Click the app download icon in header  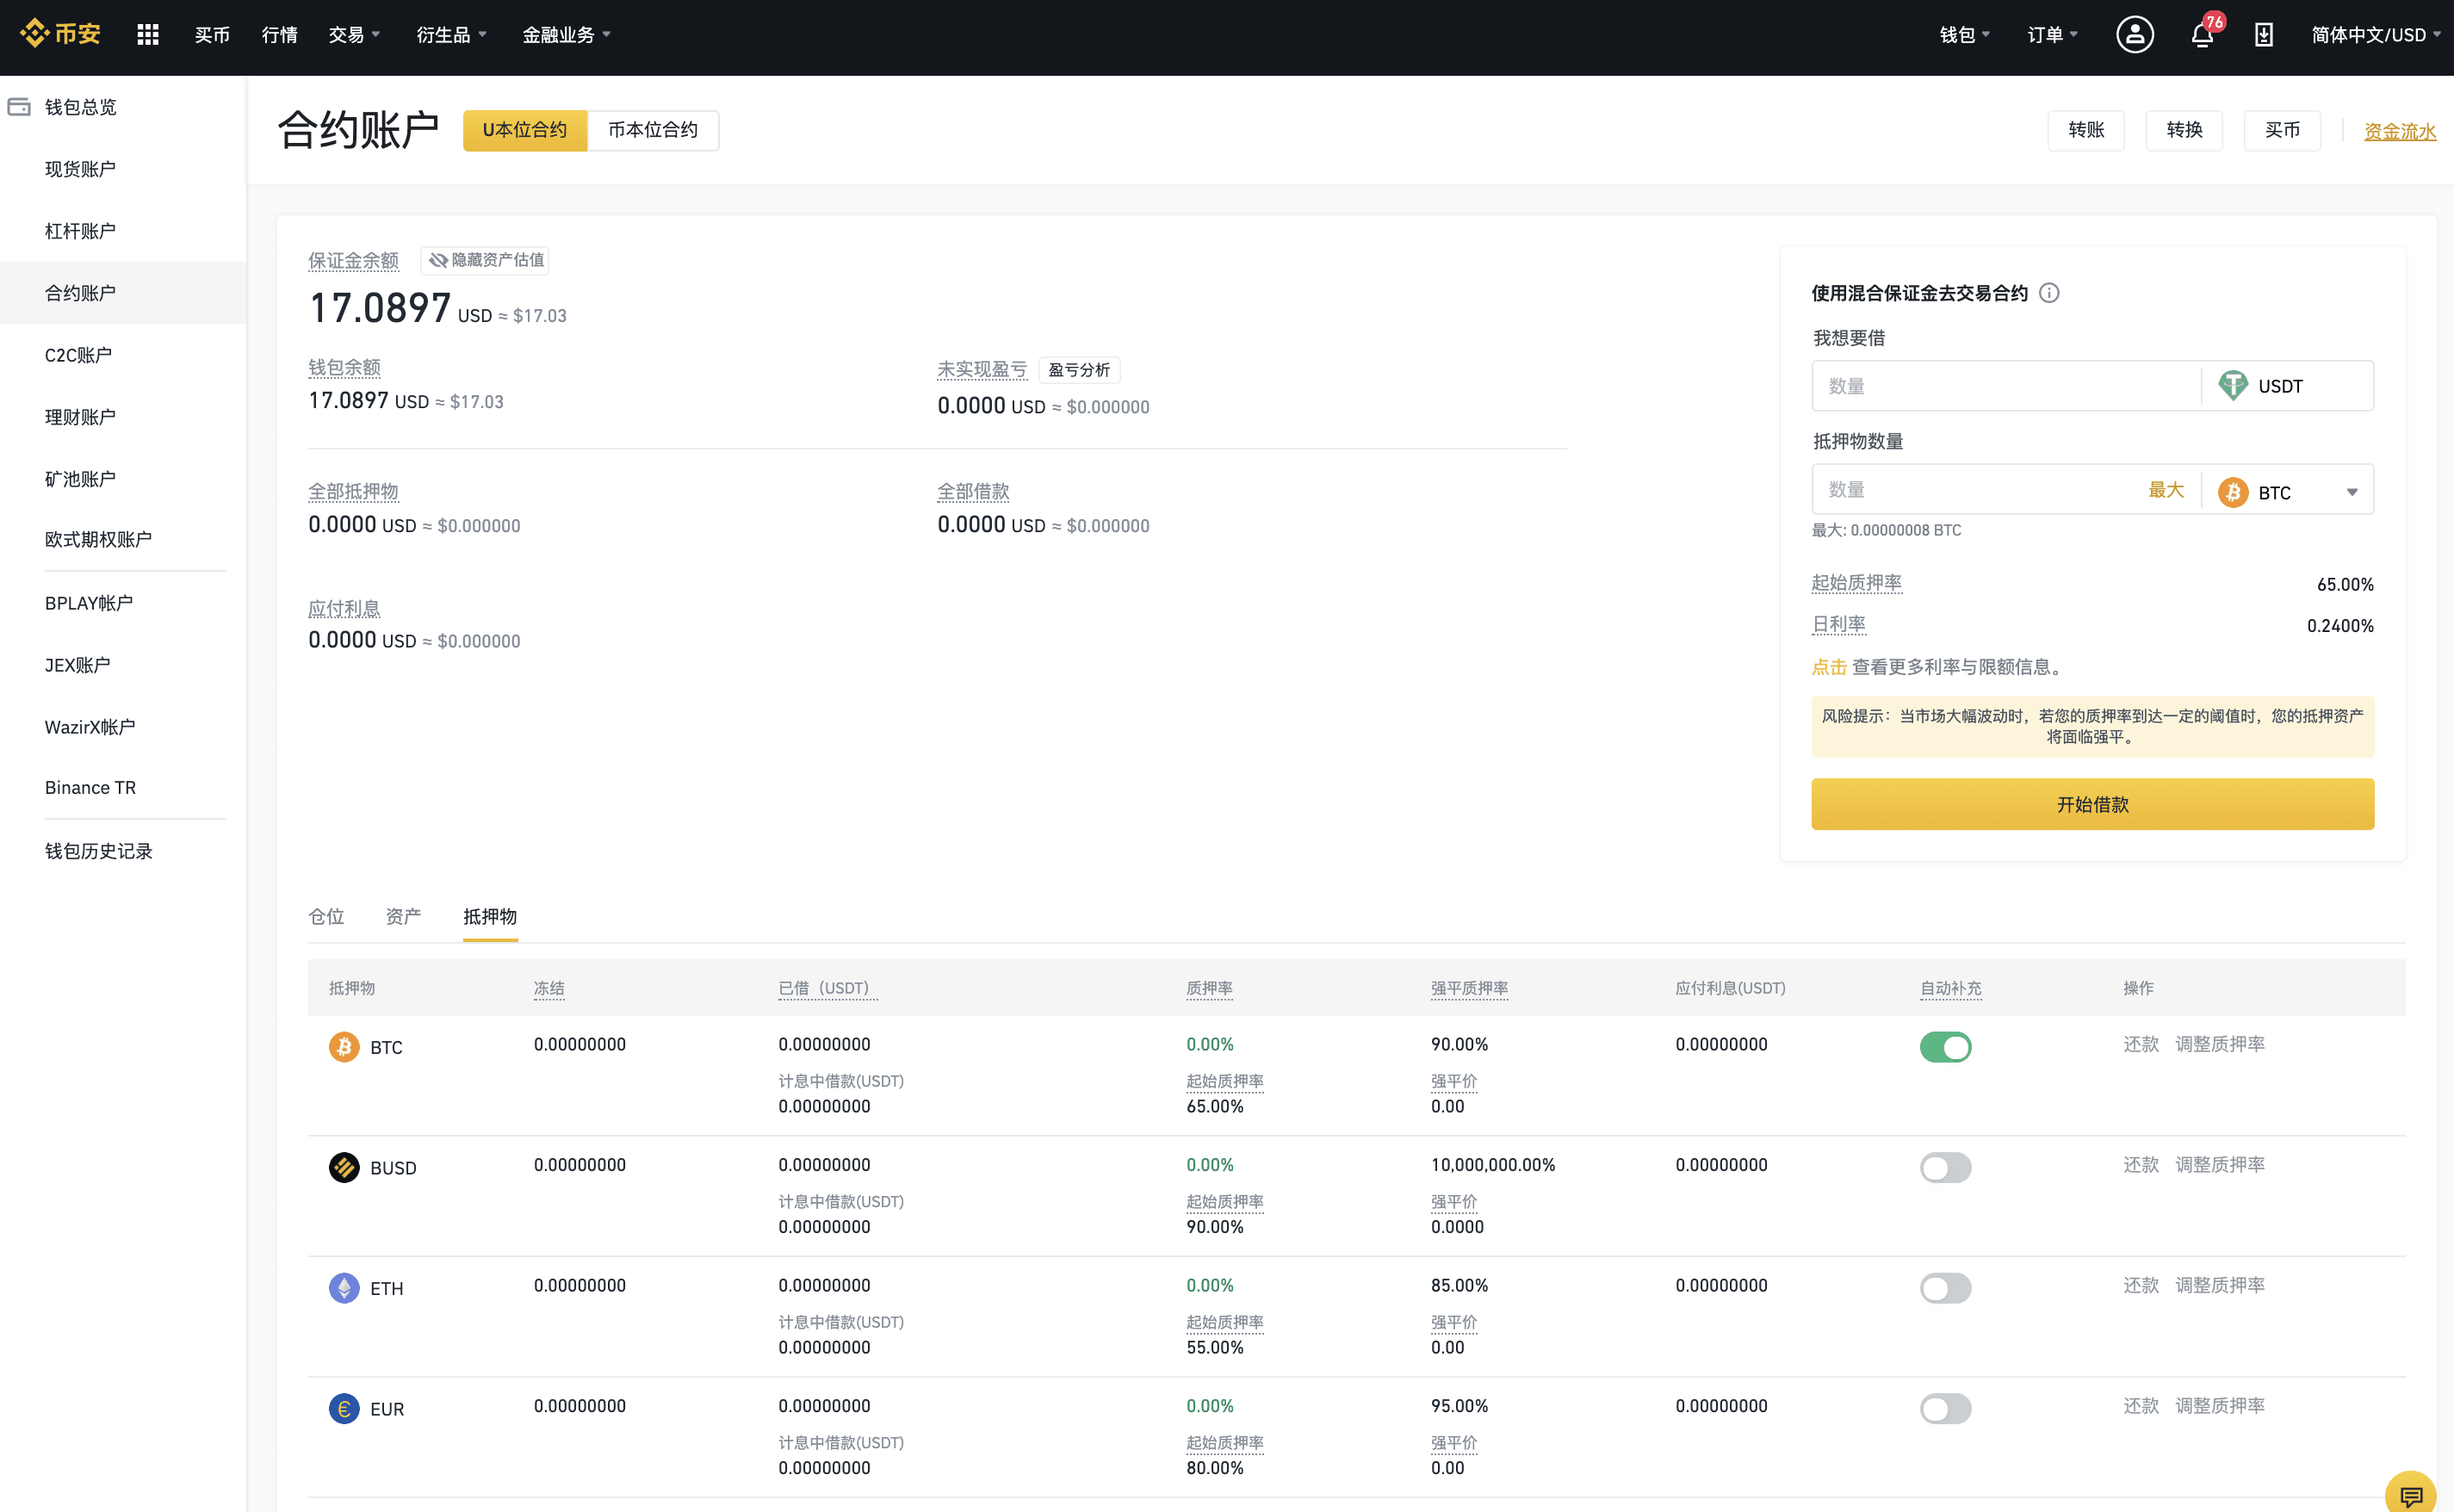2264,36
